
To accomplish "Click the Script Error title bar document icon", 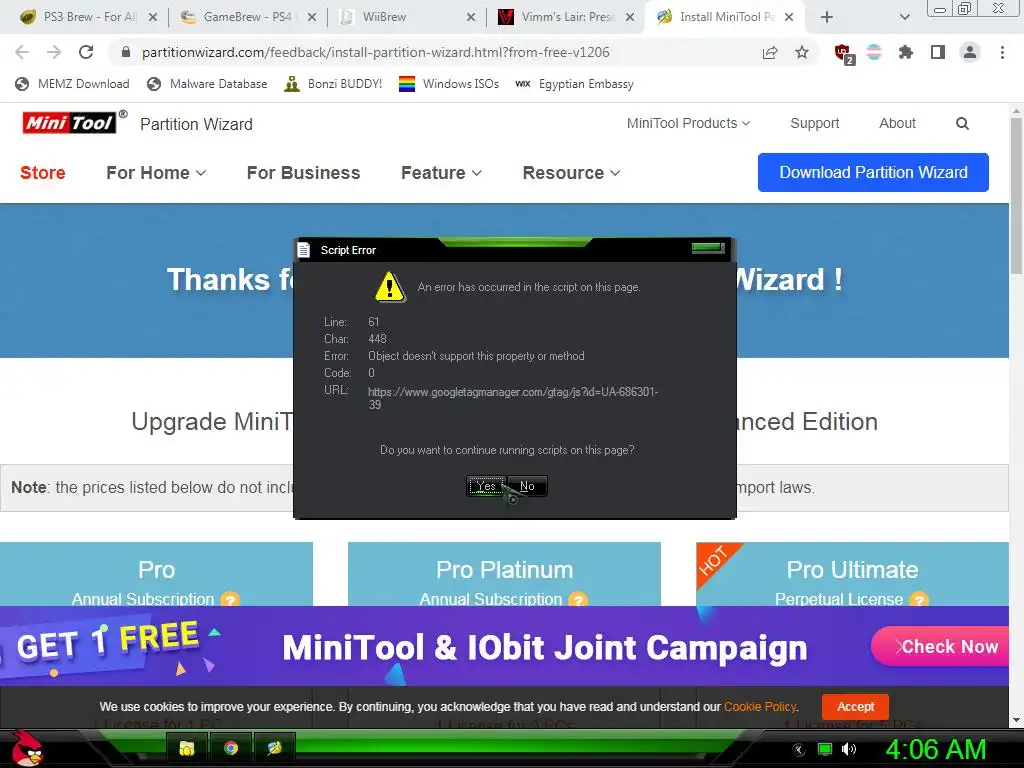I will 304,250.
